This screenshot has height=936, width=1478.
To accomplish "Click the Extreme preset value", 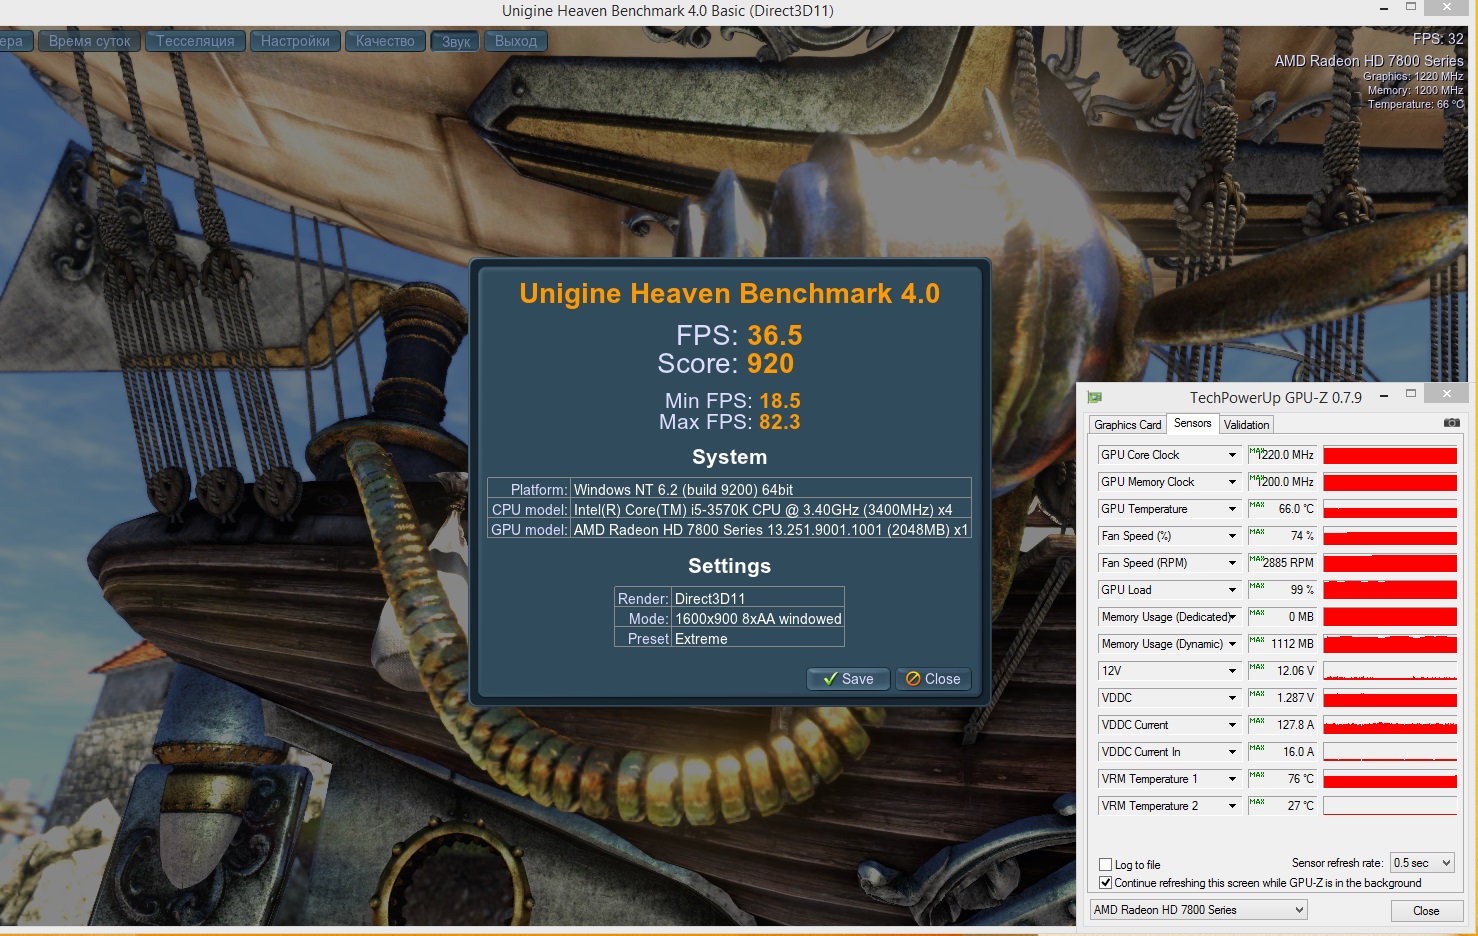I will (701, 639).
